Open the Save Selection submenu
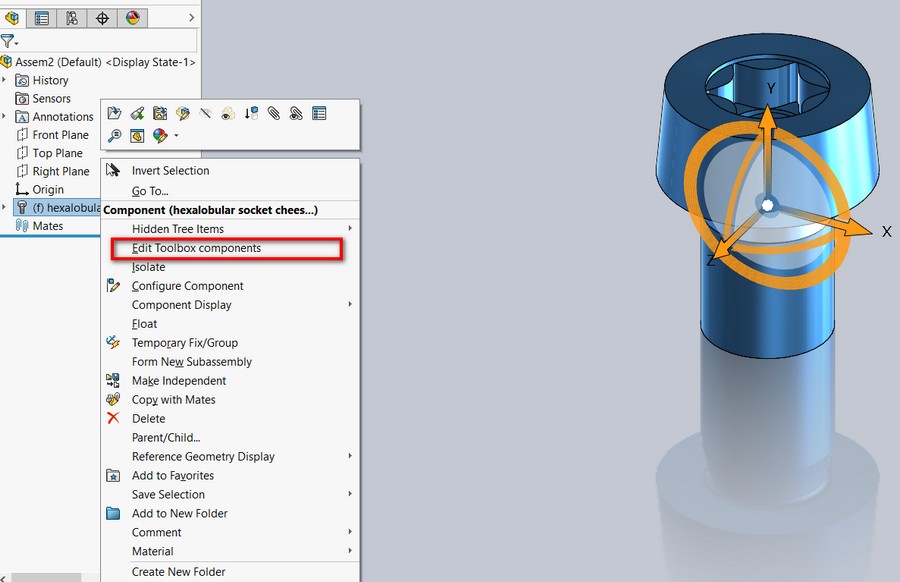Screen dimensions: 900x582 [230, 494]
